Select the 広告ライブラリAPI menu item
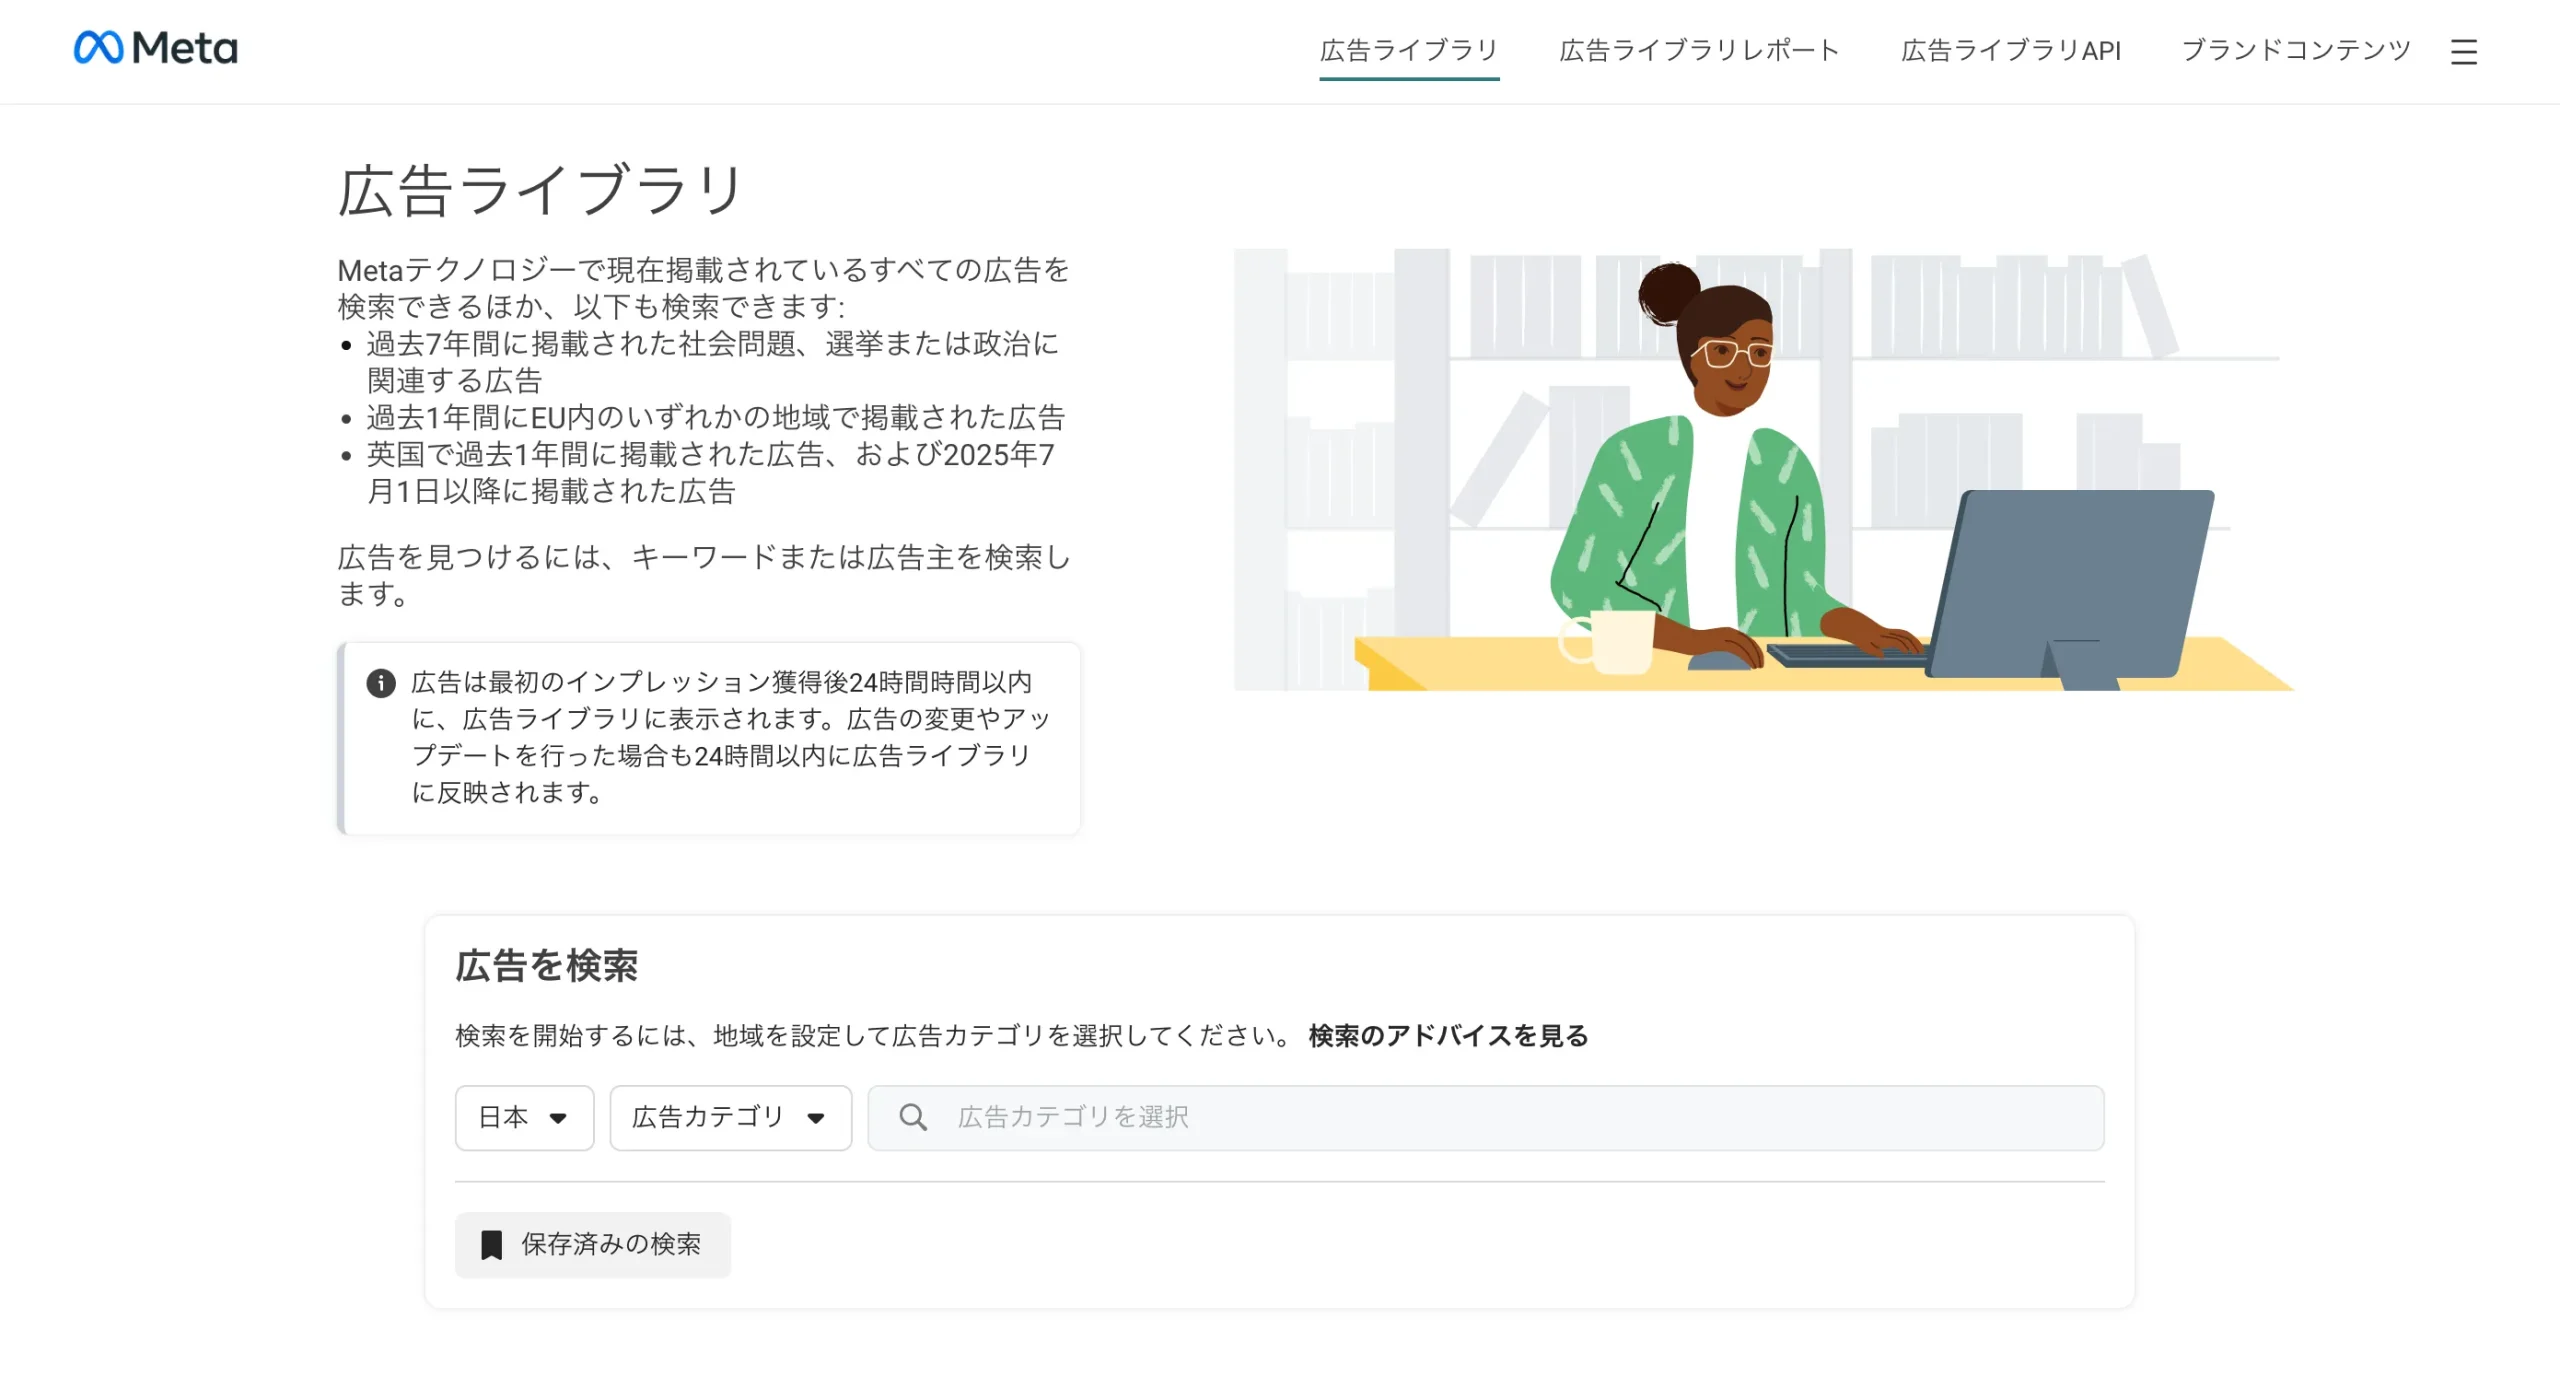Viewport: 2560px width, 1400px height. (2011, 50)
